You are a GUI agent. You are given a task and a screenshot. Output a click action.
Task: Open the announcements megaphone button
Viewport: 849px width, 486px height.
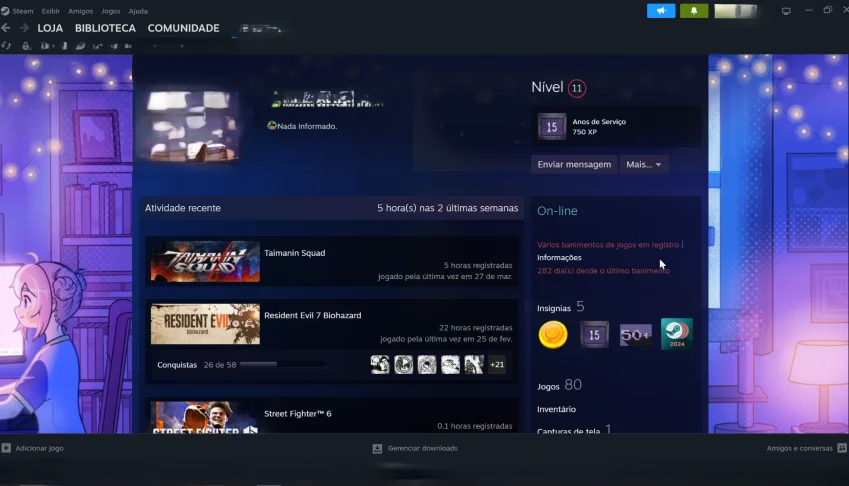coord(661,11)
